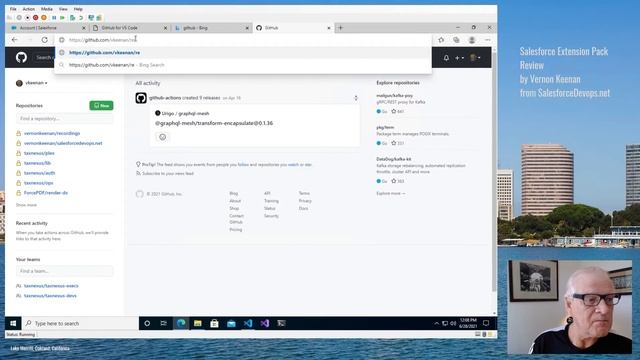Switch to the GitHub for VS Code tab
The height and width of the screenshot is (360, 640).
coord(129,28)
